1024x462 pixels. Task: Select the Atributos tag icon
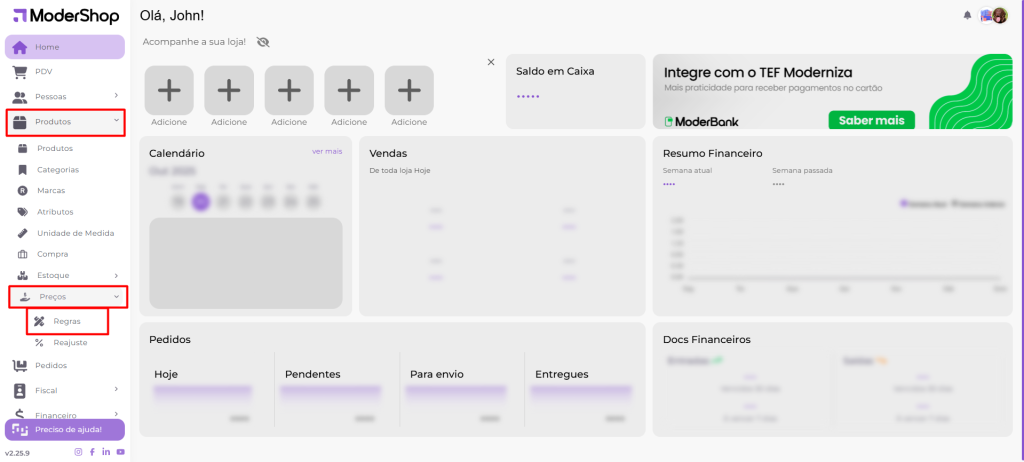pos(23,212)
